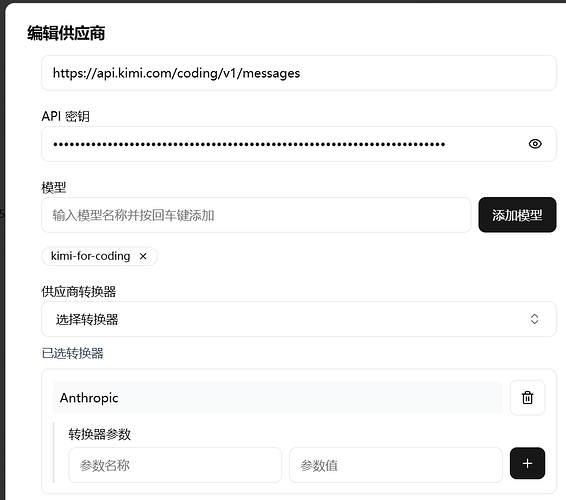Click the API base URL input field
566x500 pixels.
(299, 73)
